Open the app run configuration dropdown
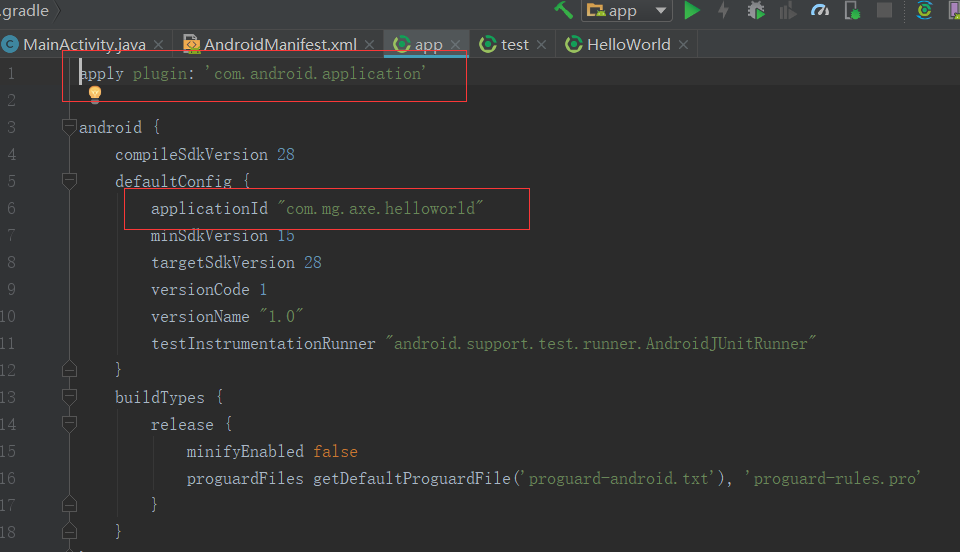 point(627,10)
